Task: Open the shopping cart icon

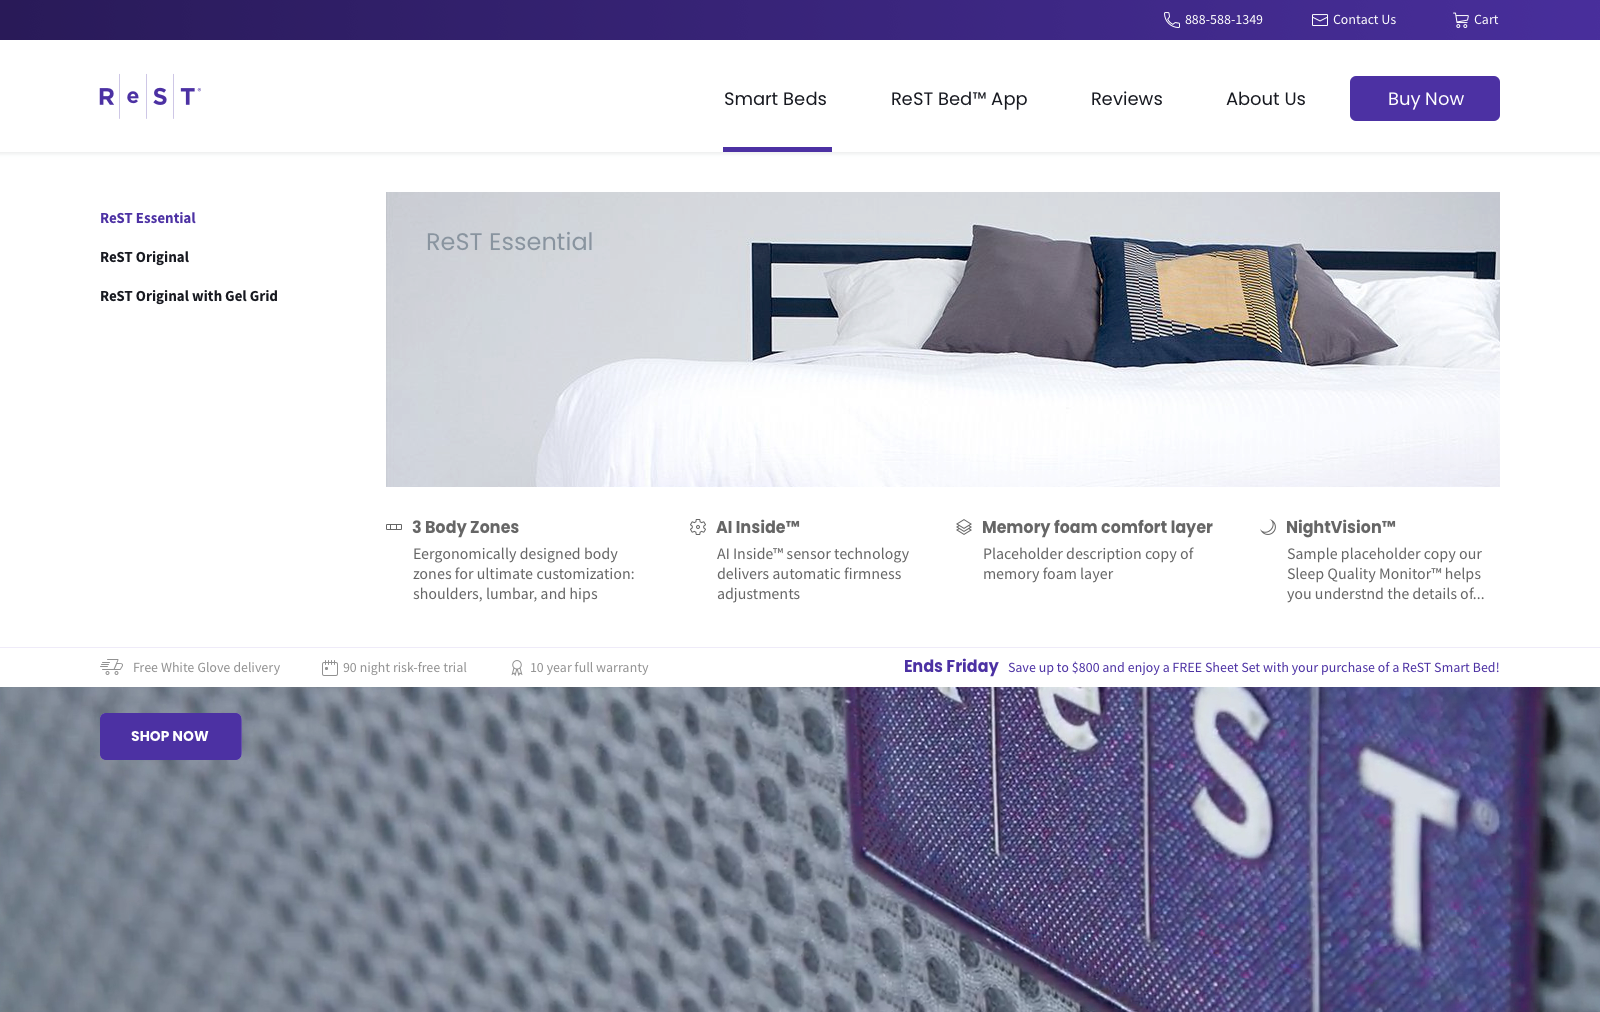Action: [1461, 20]
